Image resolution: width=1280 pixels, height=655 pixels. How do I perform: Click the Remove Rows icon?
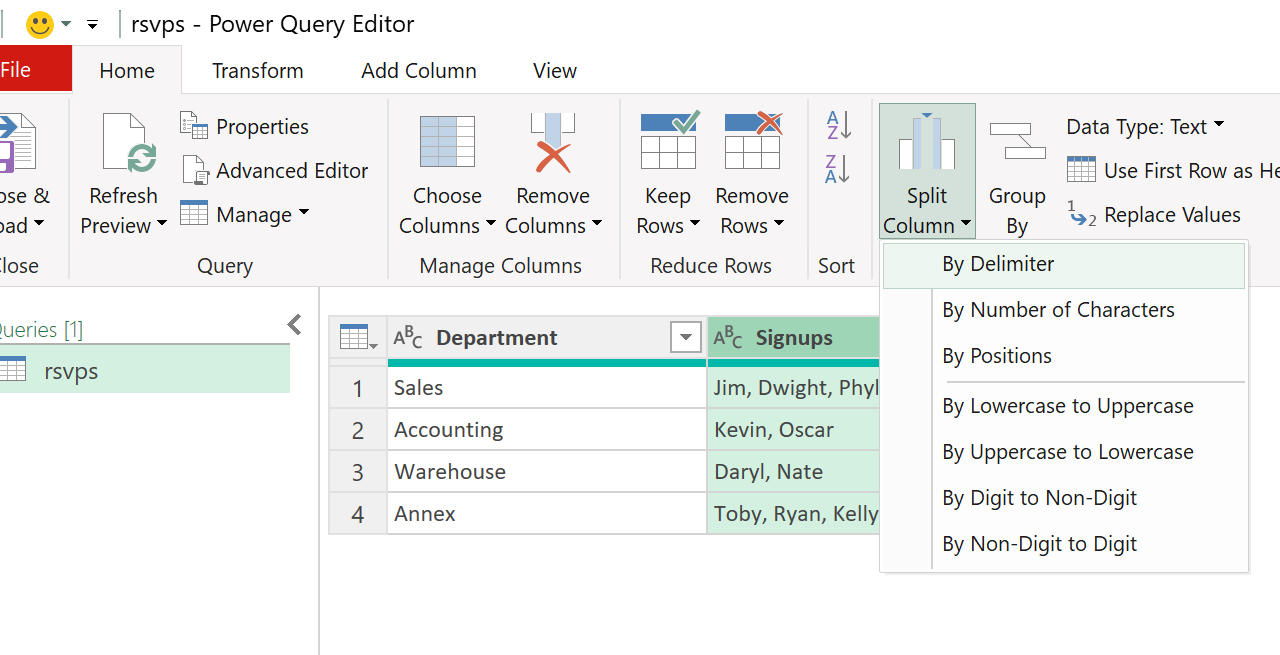[752, 141]
